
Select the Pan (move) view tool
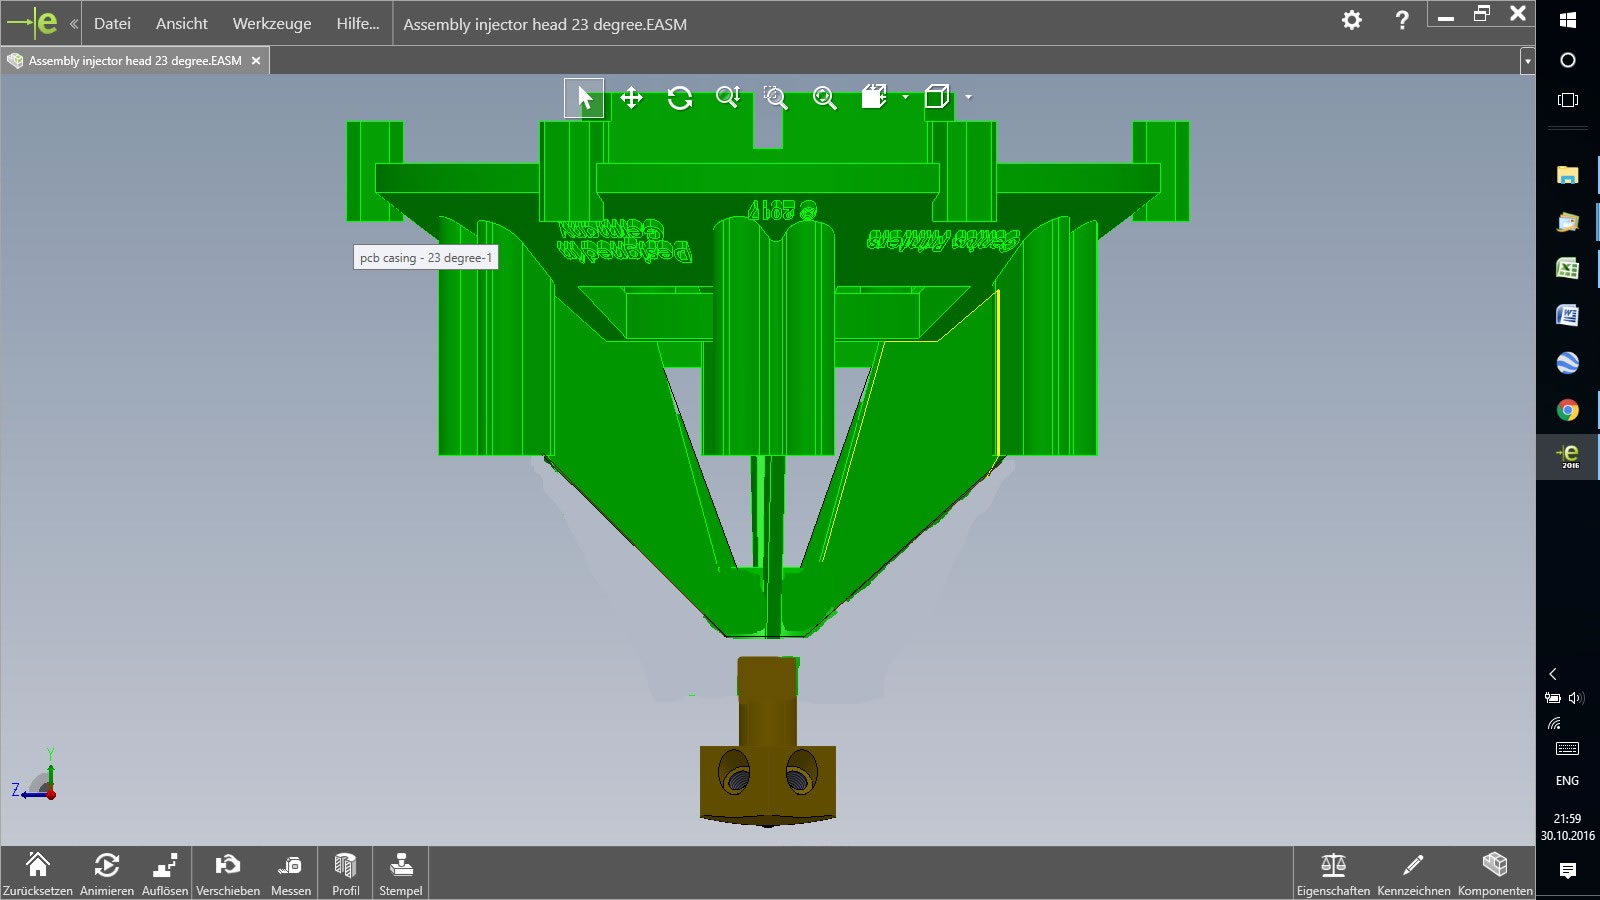tap(631, 98)
